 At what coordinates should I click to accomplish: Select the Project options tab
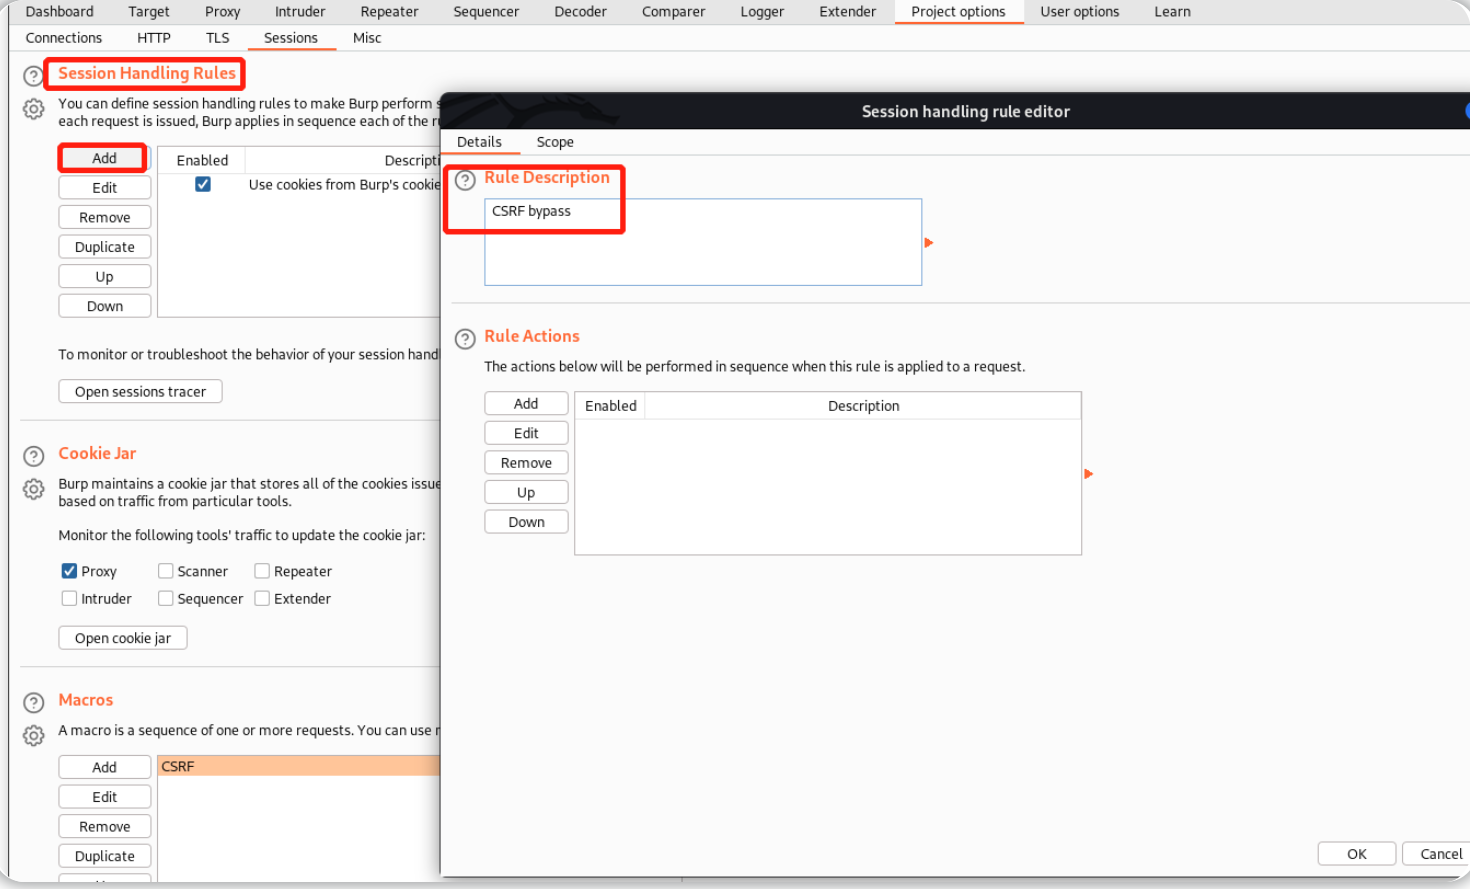point(958,12)
